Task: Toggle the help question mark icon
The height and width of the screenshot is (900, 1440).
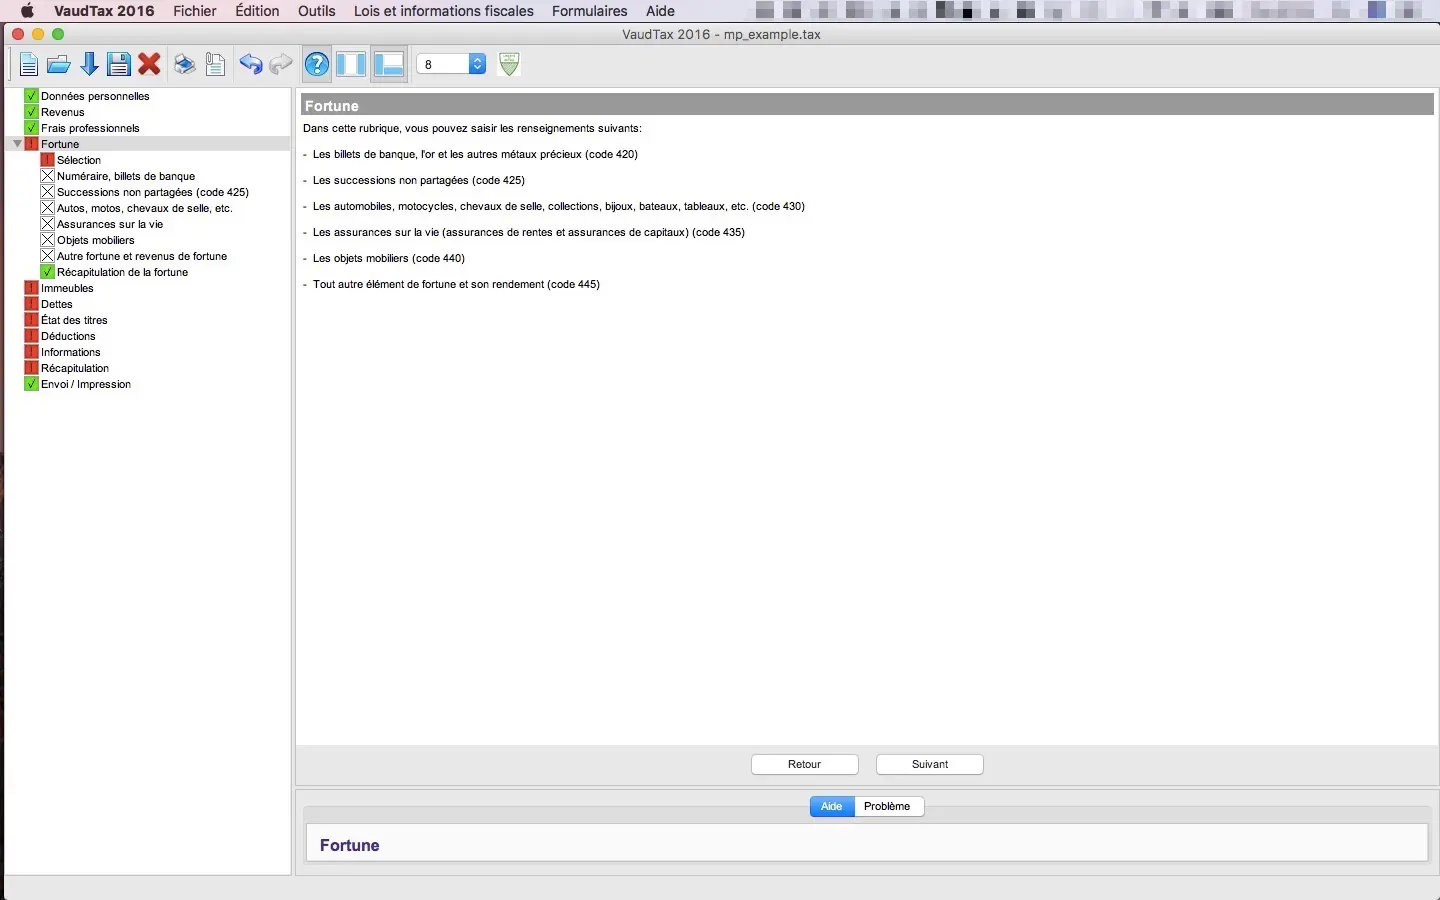Action: (x=317, y=65)
